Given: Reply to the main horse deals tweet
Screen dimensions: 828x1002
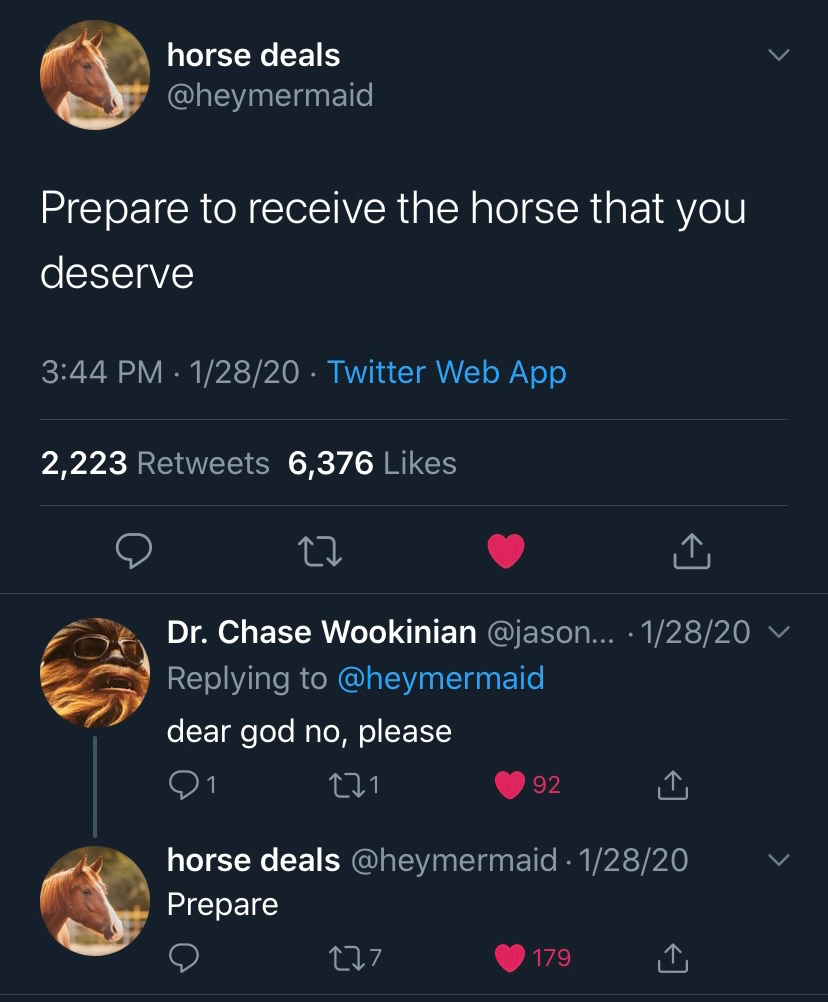Looking at the screenshot, I should click(135, 550).
